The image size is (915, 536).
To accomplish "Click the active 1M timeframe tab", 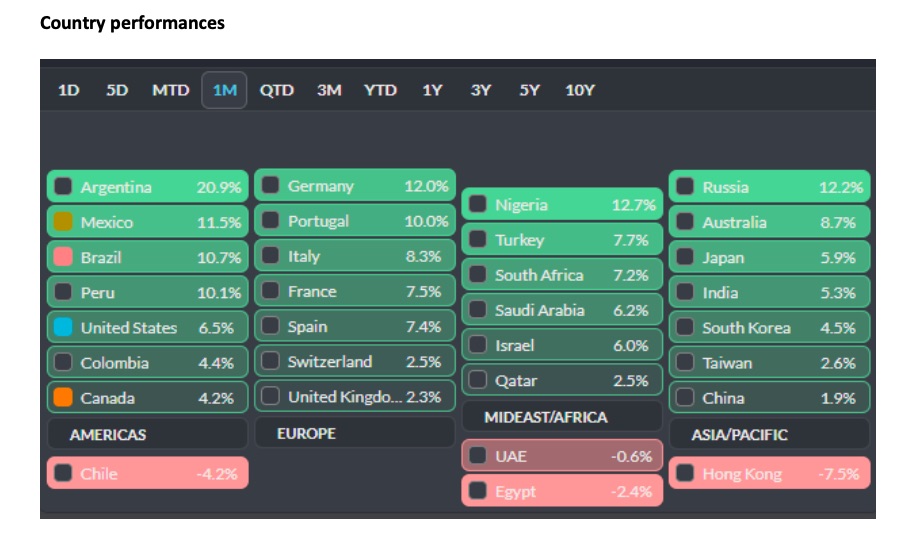I will point(224,90).
